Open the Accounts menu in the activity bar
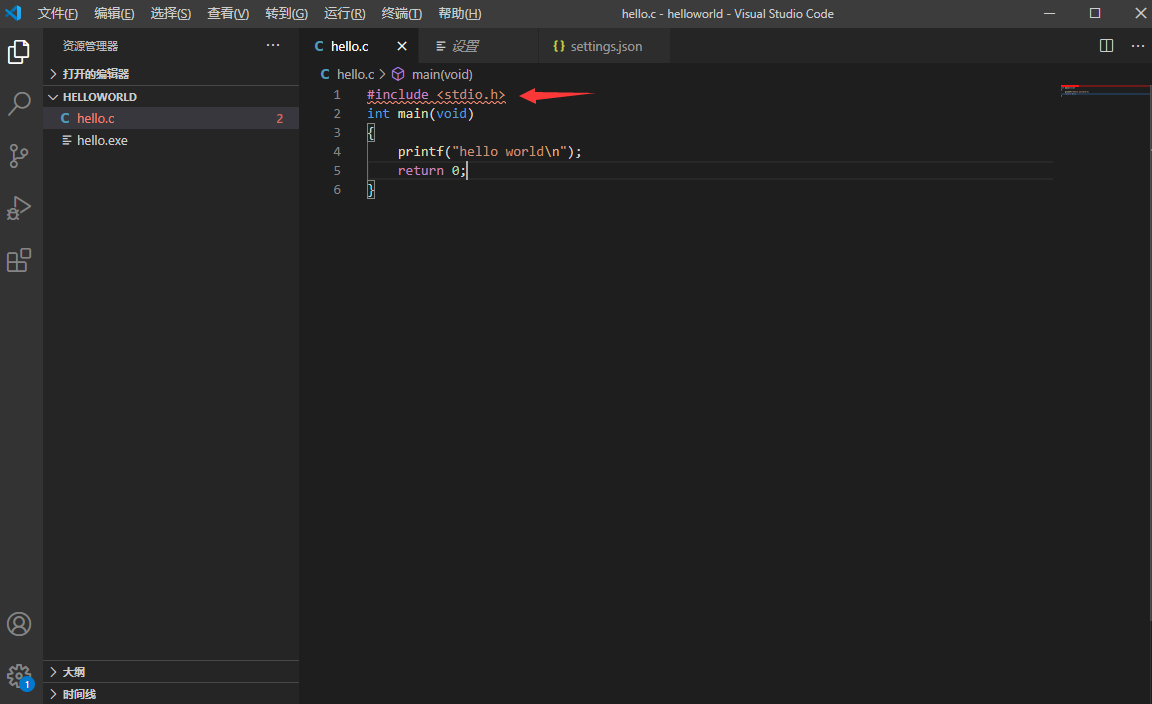This screenshot has height=704, width=1152. (19, 624)
